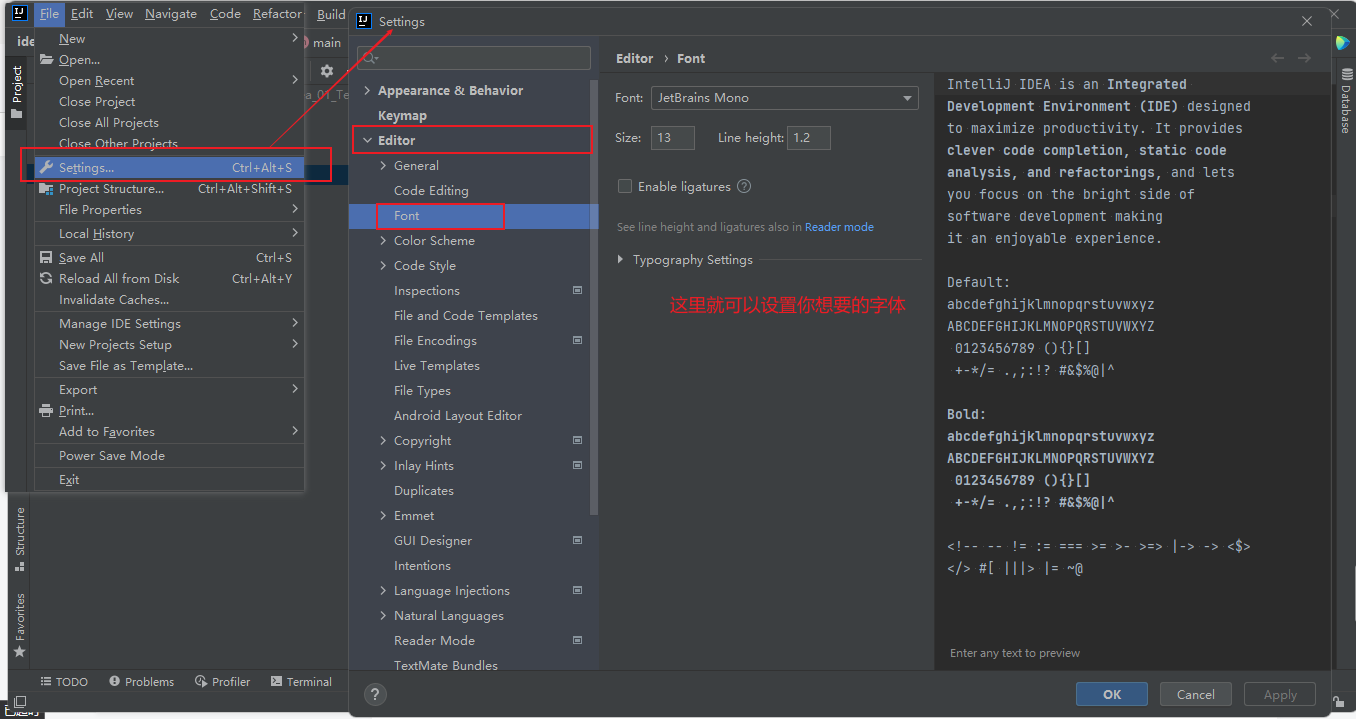Viewport: 1356px width, 719px height.
Task: Click the Settings wrench icon in File menu
Action: click(46, 167)
